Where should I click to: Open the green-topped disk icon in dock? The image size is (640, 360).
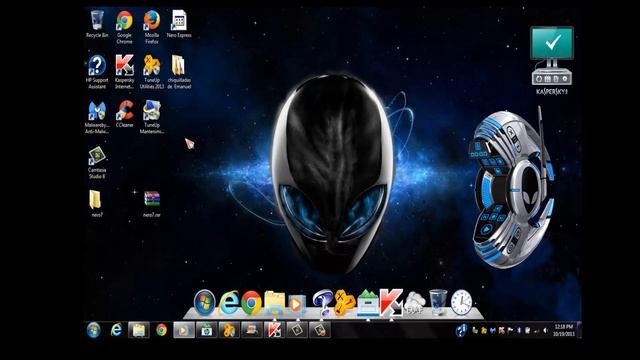pos(368,303)
